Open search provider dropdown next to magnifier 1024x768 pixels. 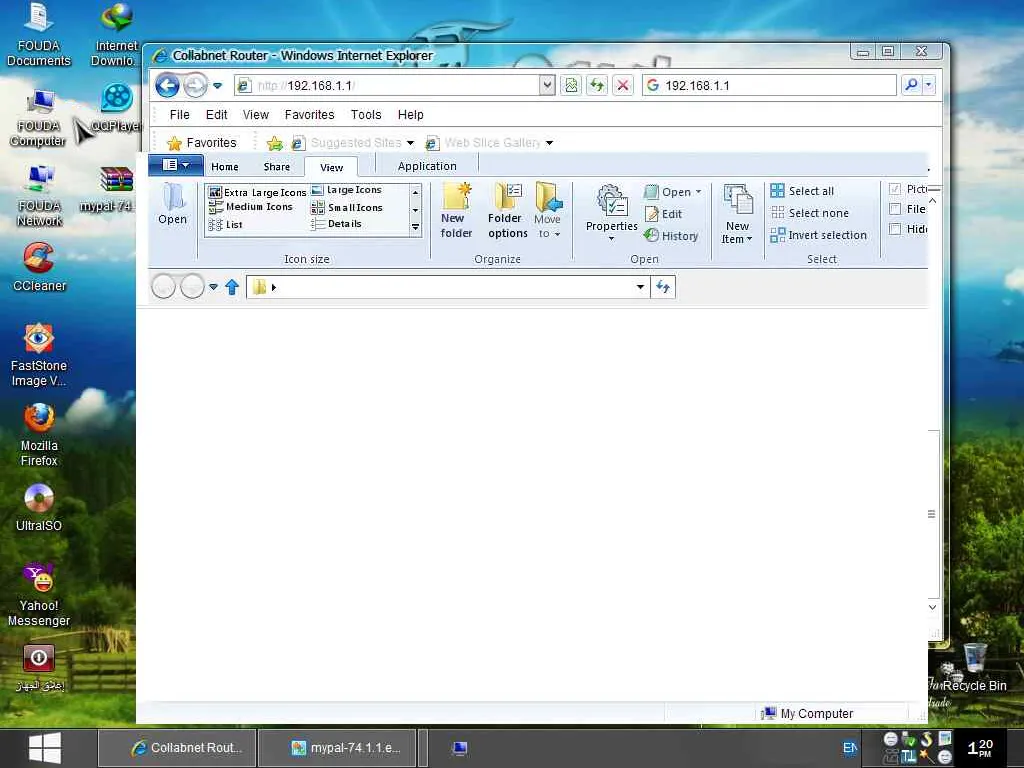[x=929, y=85]
